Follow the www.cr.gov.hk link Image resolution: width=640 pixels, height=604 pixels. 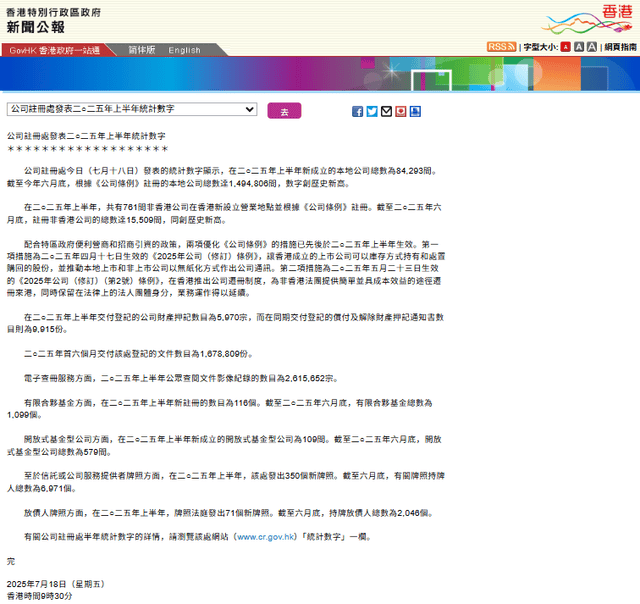266,537
